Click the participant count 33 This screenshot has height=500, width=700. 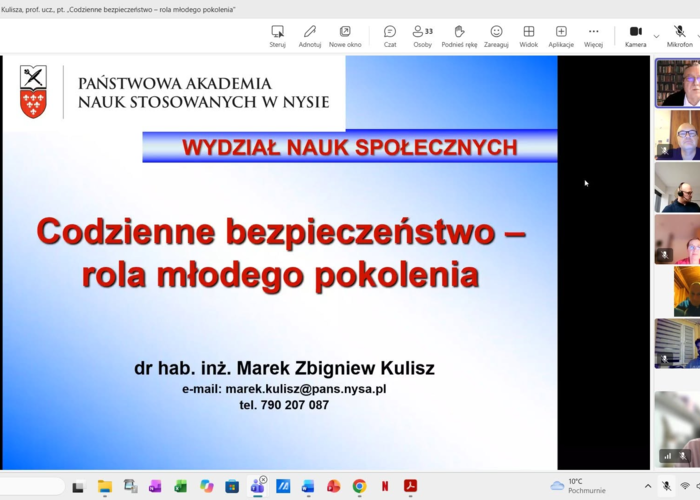tap(429, 31)
